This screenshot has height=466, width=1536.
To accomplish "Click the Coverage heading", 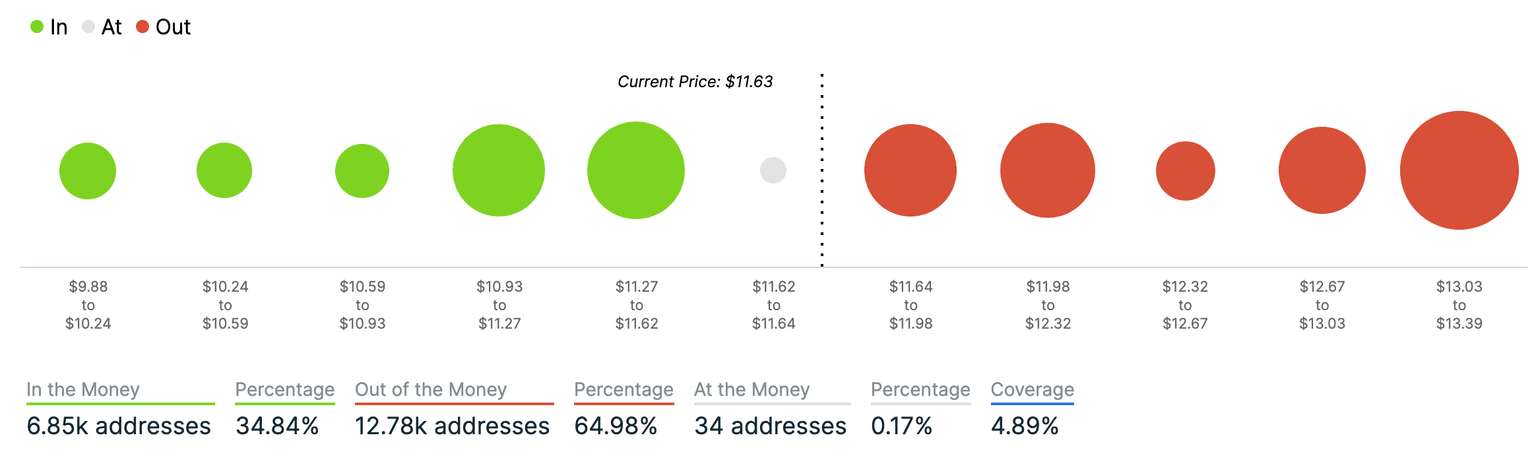I will coord(1032,390).
